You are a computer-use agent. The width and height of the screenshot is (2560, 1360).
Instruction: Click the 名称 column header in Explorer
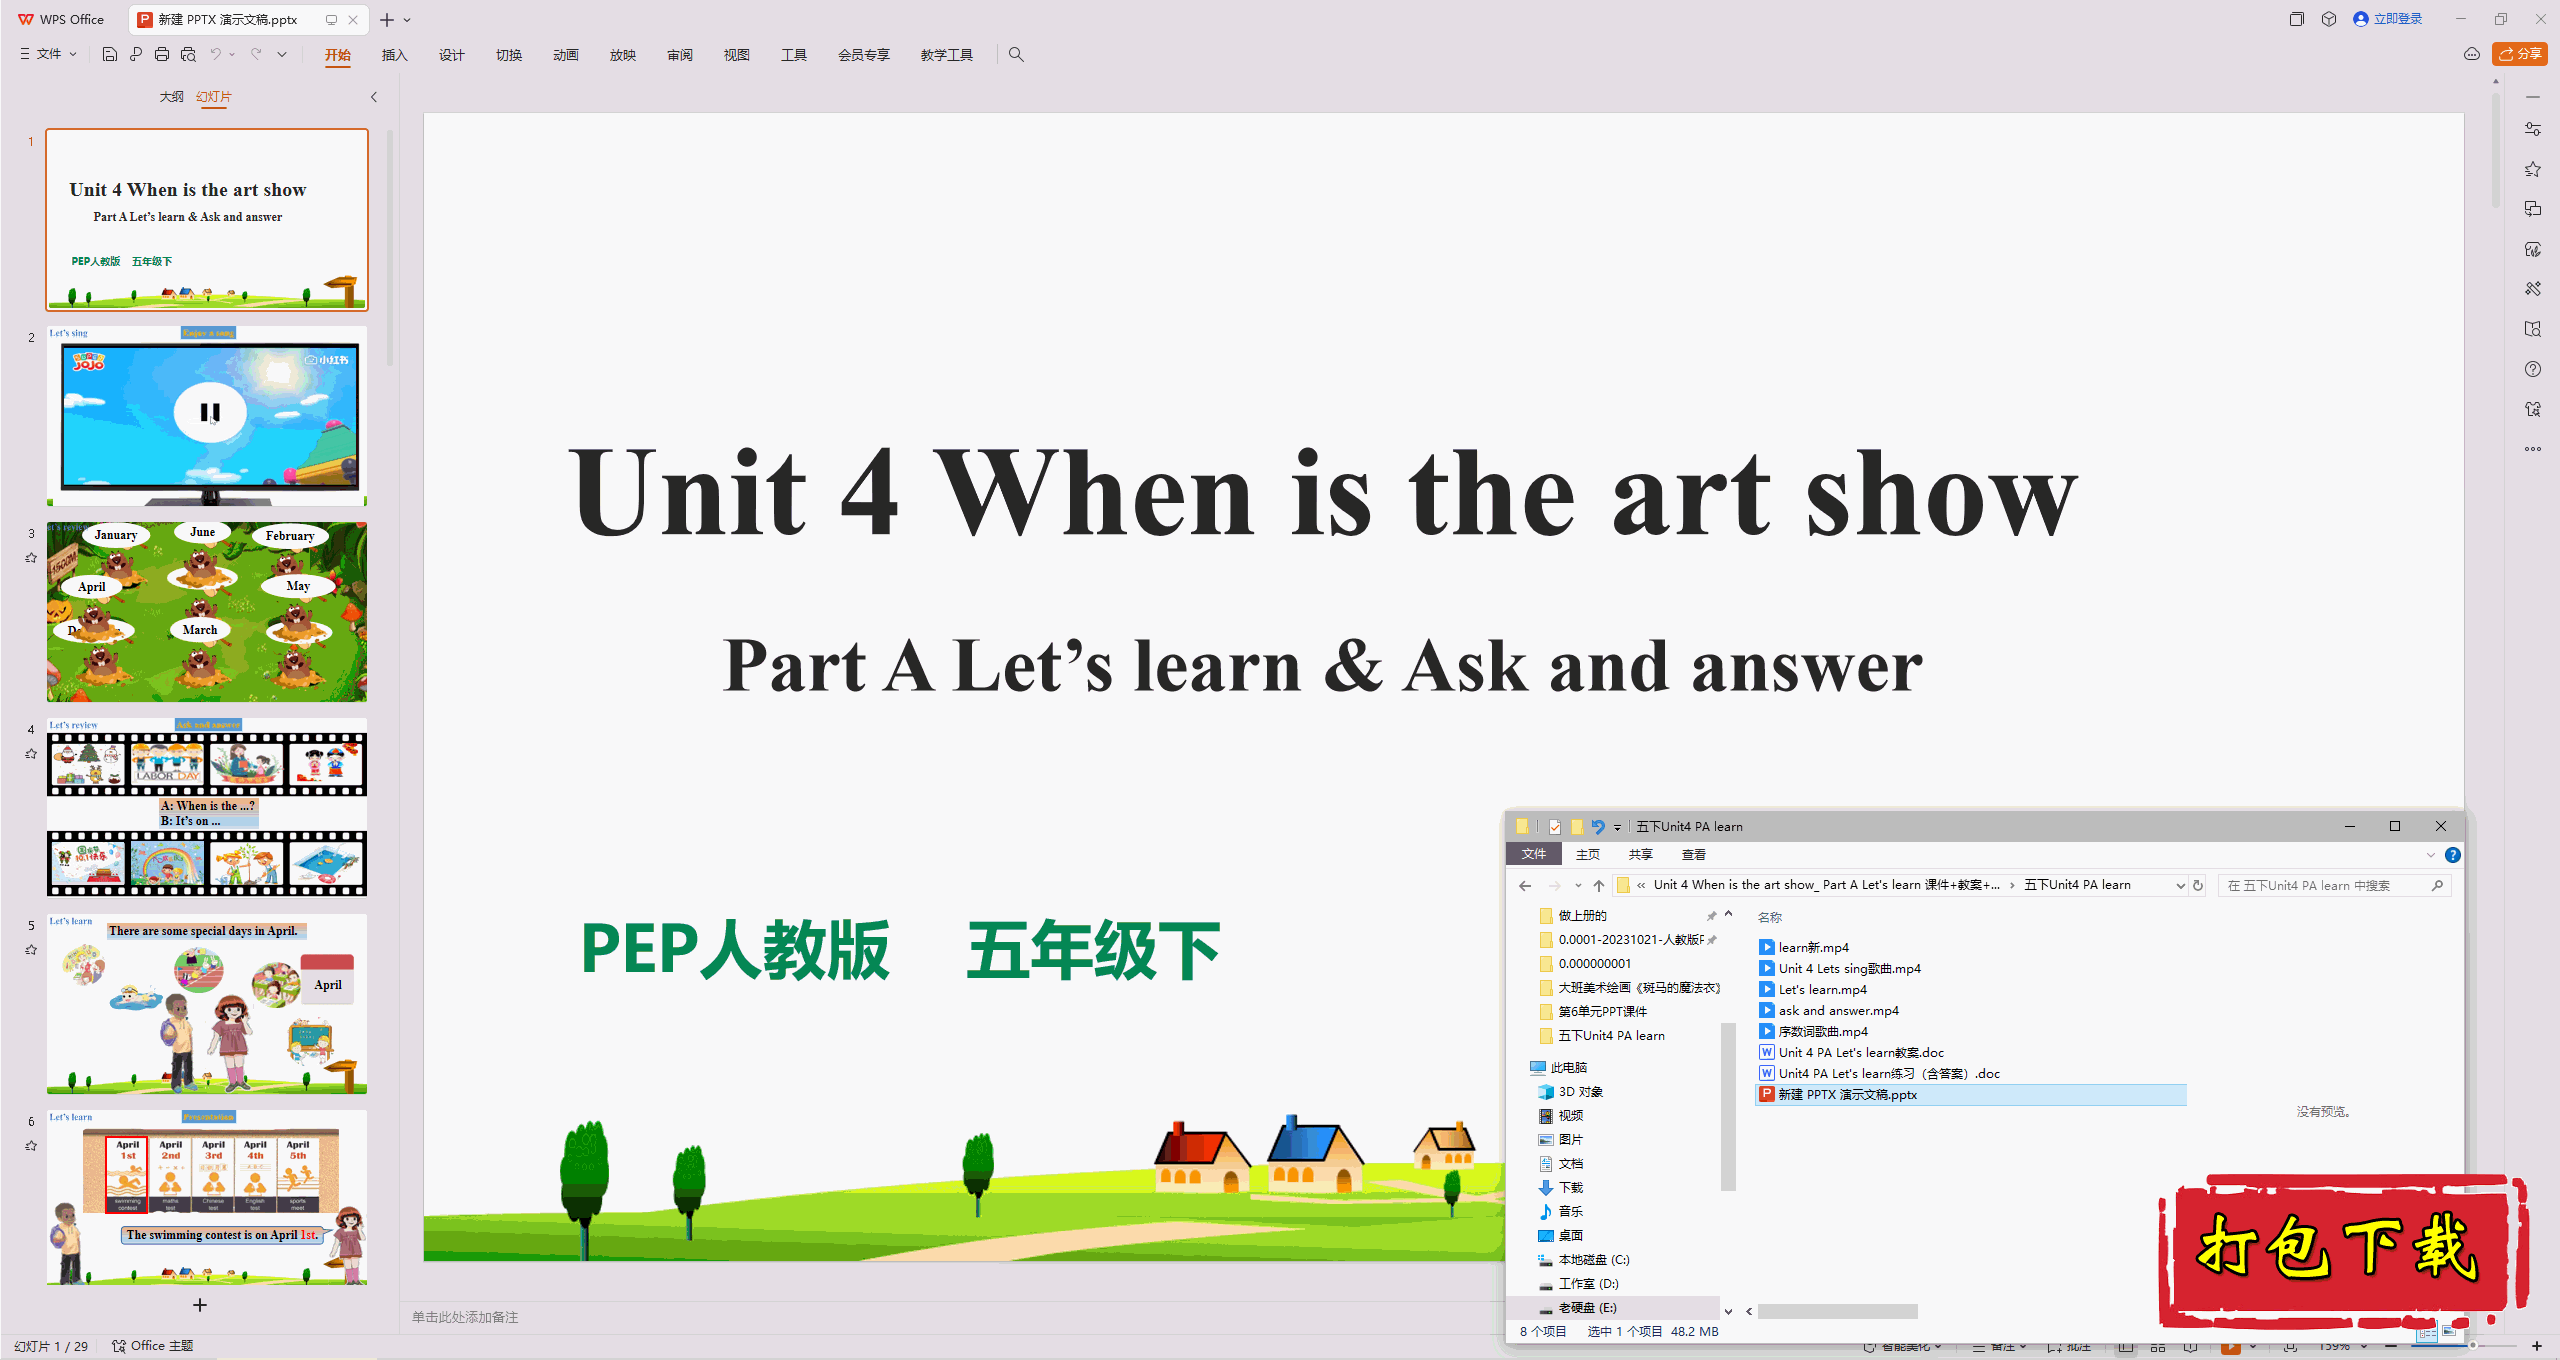coord(1770,917)
